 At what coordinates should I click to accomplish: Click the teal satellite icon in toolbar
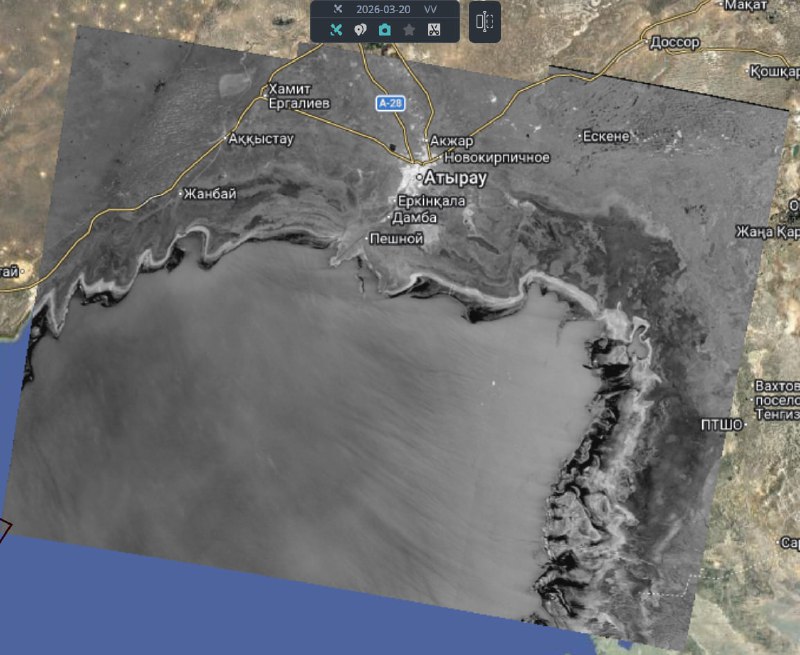(x=336, y=30)
